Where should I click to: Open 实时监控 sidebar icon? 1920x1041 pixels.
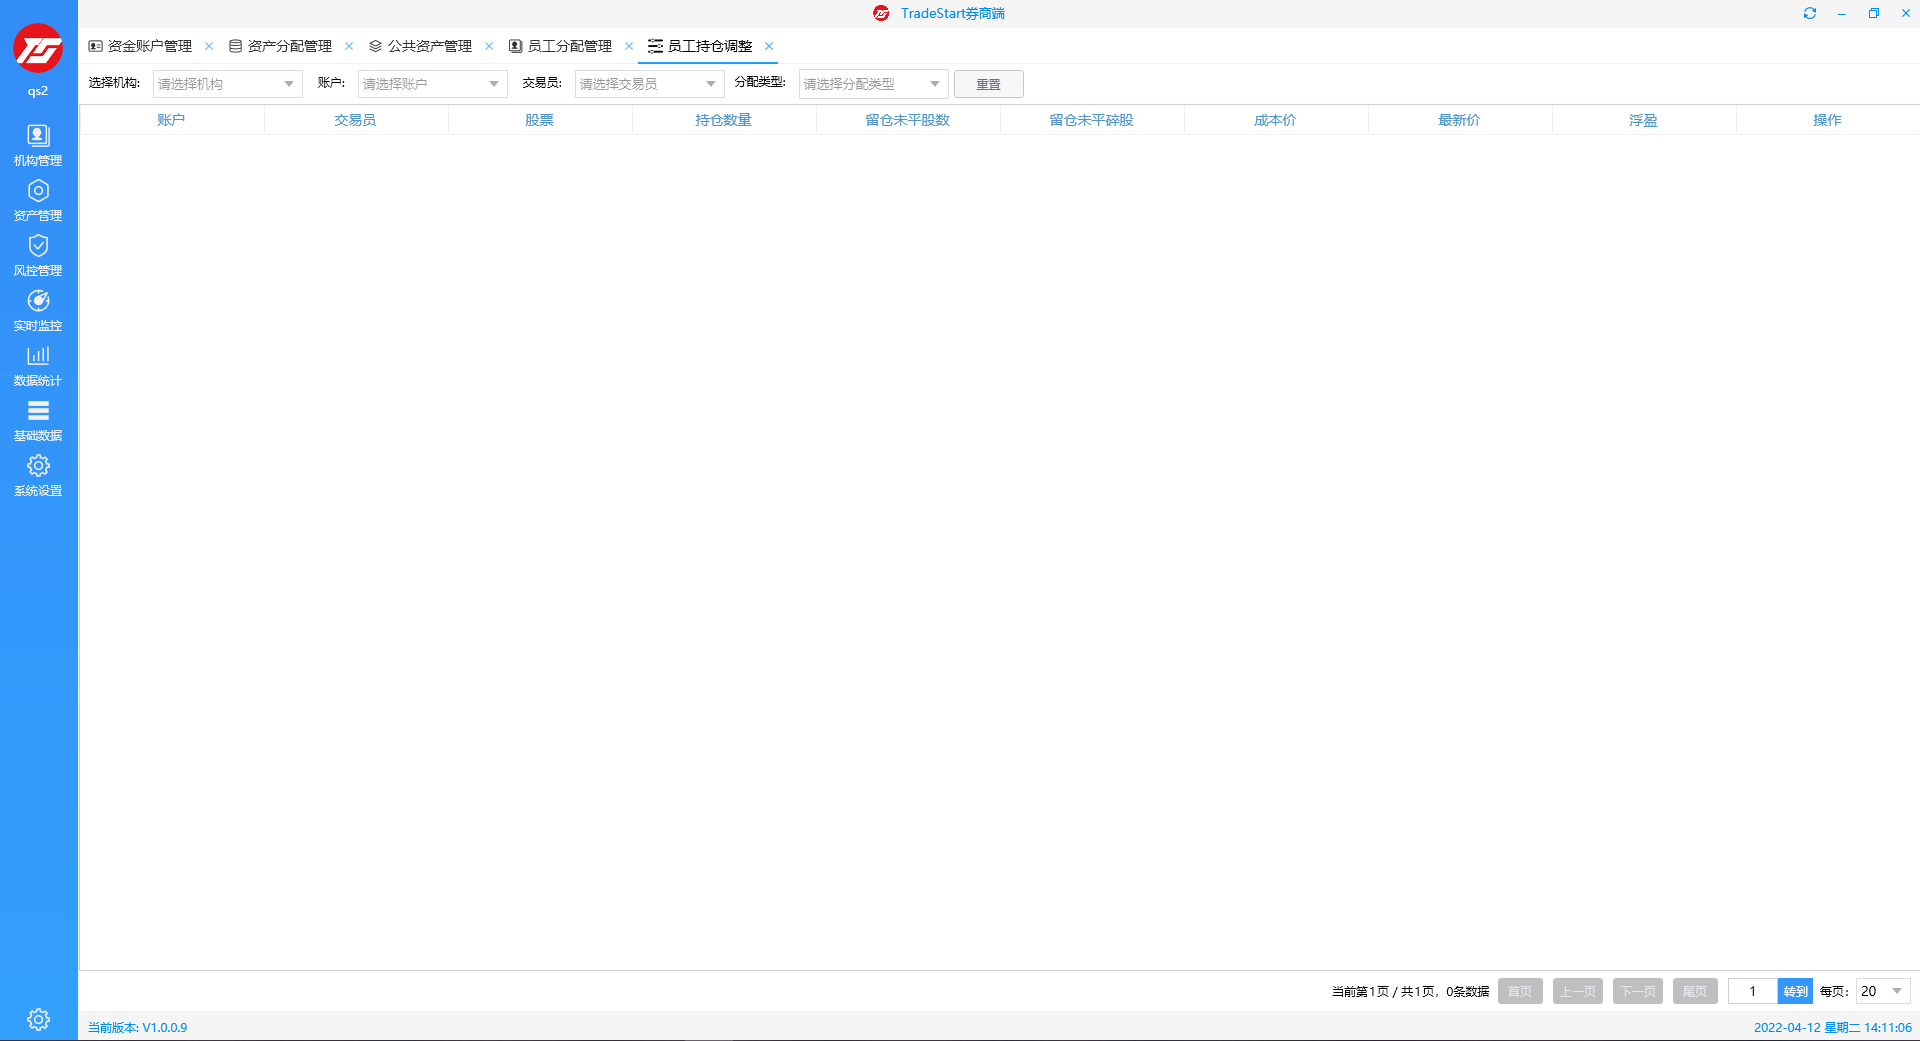[38, 310]
